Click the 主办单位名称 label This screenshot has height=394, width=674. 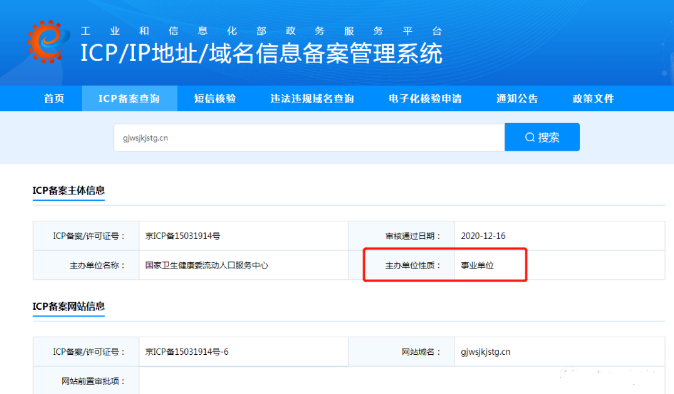[x=97, y=266]
